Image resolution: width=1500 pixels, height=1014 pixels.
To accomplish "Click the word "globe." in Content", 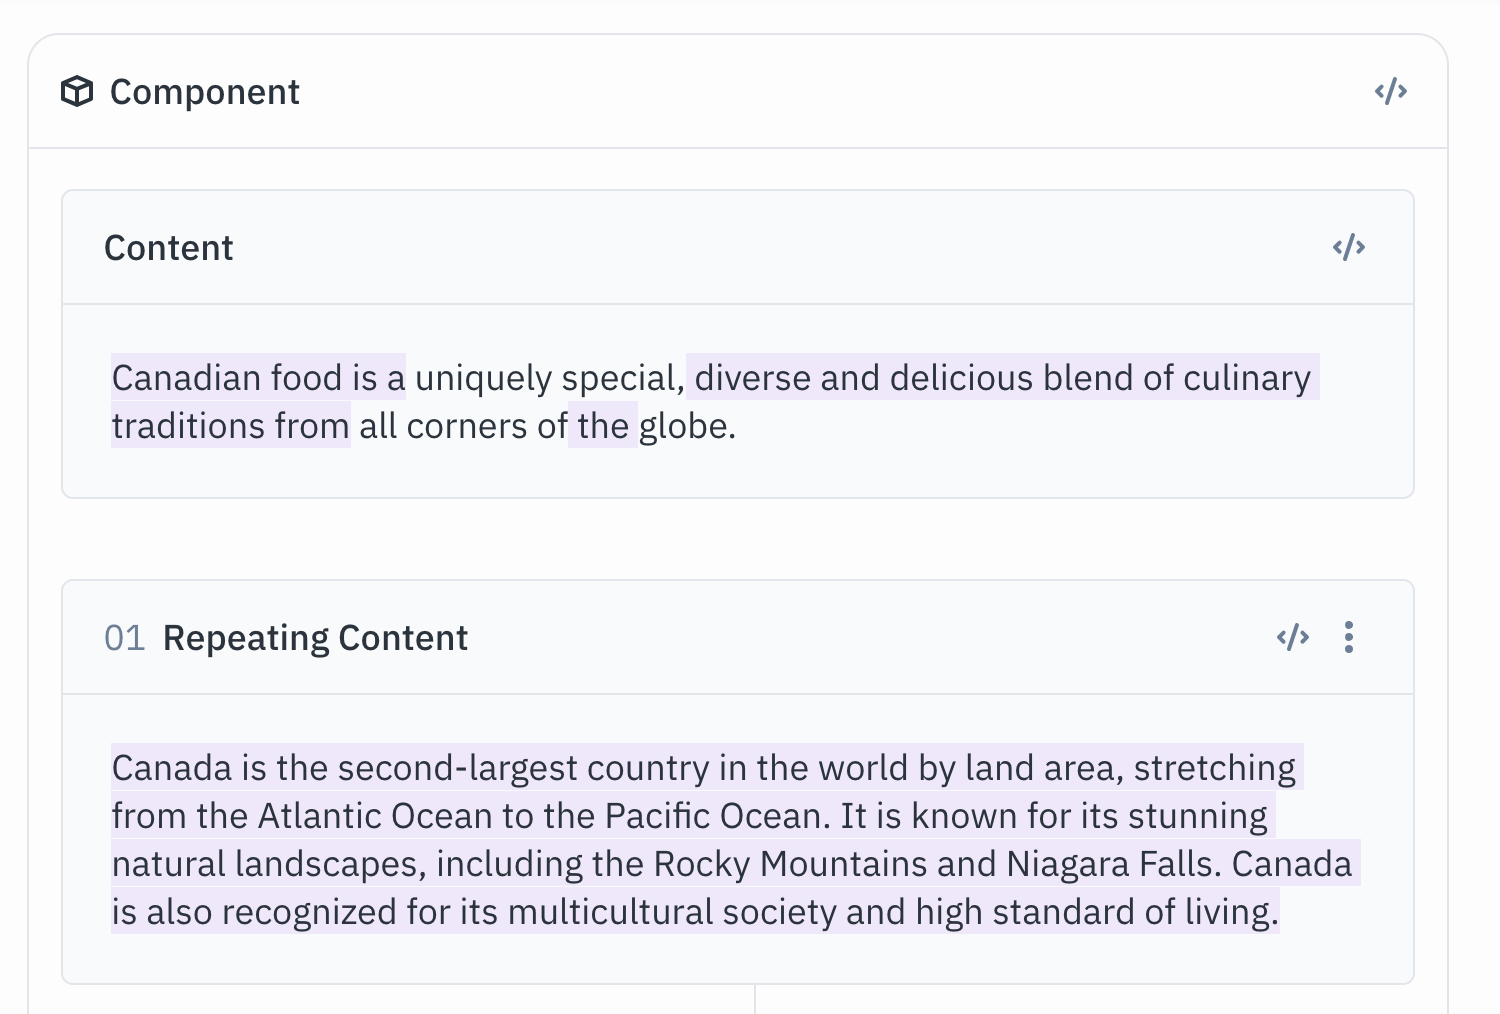I will 687,426.
